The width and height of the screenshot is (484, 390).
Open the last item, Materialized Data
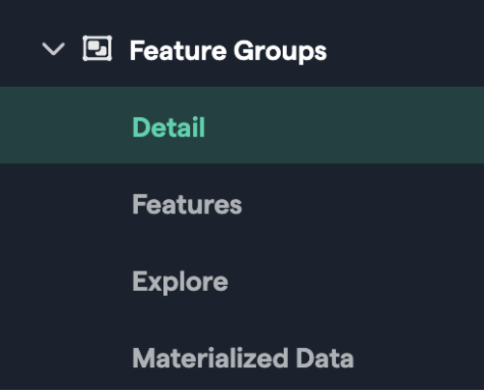click(x=243, y=358)
